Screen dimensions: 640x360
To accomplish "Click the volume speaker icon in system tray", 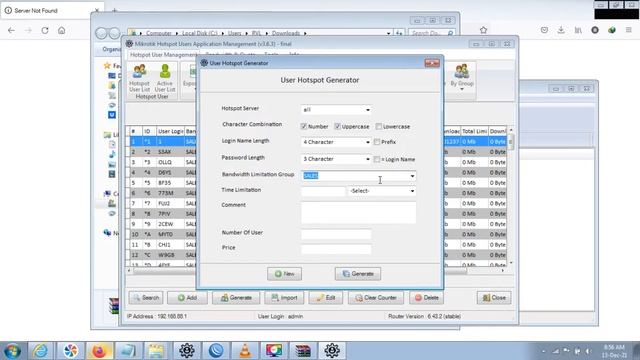I will (x=589, y=351).
